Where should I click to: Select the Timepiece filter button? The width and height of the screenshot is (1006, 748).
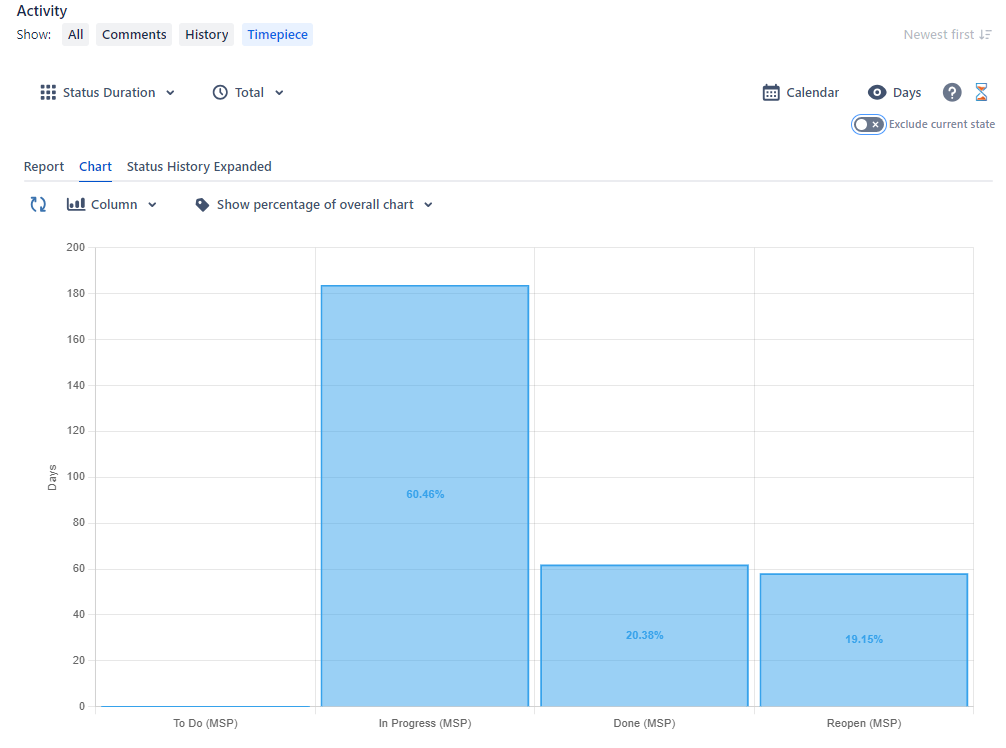(x=277, y=34)
